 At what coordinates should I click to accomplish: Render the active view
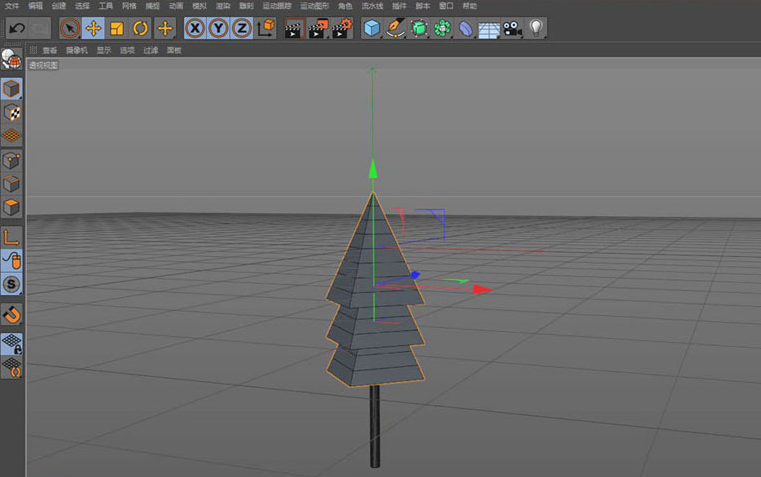coord(295,28)
